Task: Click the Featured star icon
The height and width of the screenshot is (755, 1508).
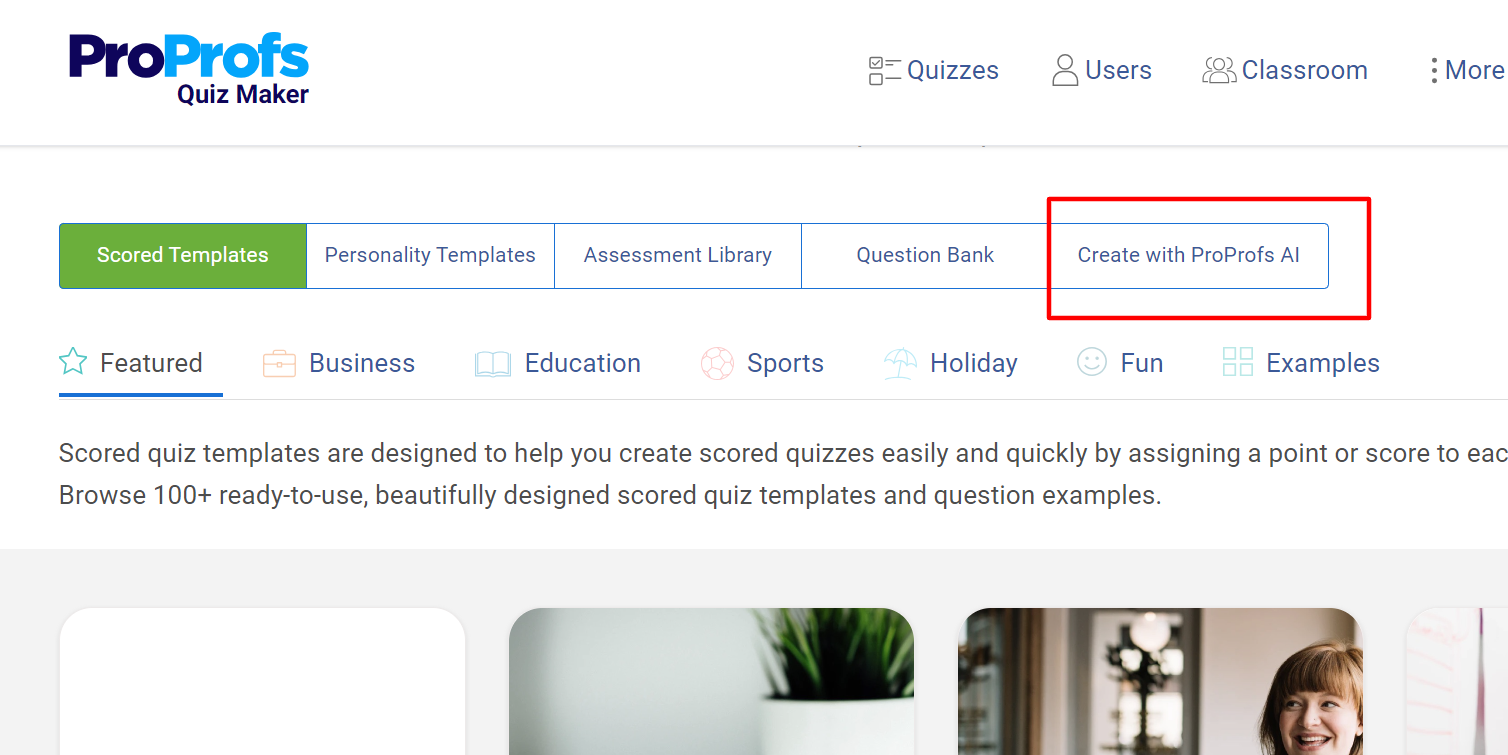Action: coord(73,362)
